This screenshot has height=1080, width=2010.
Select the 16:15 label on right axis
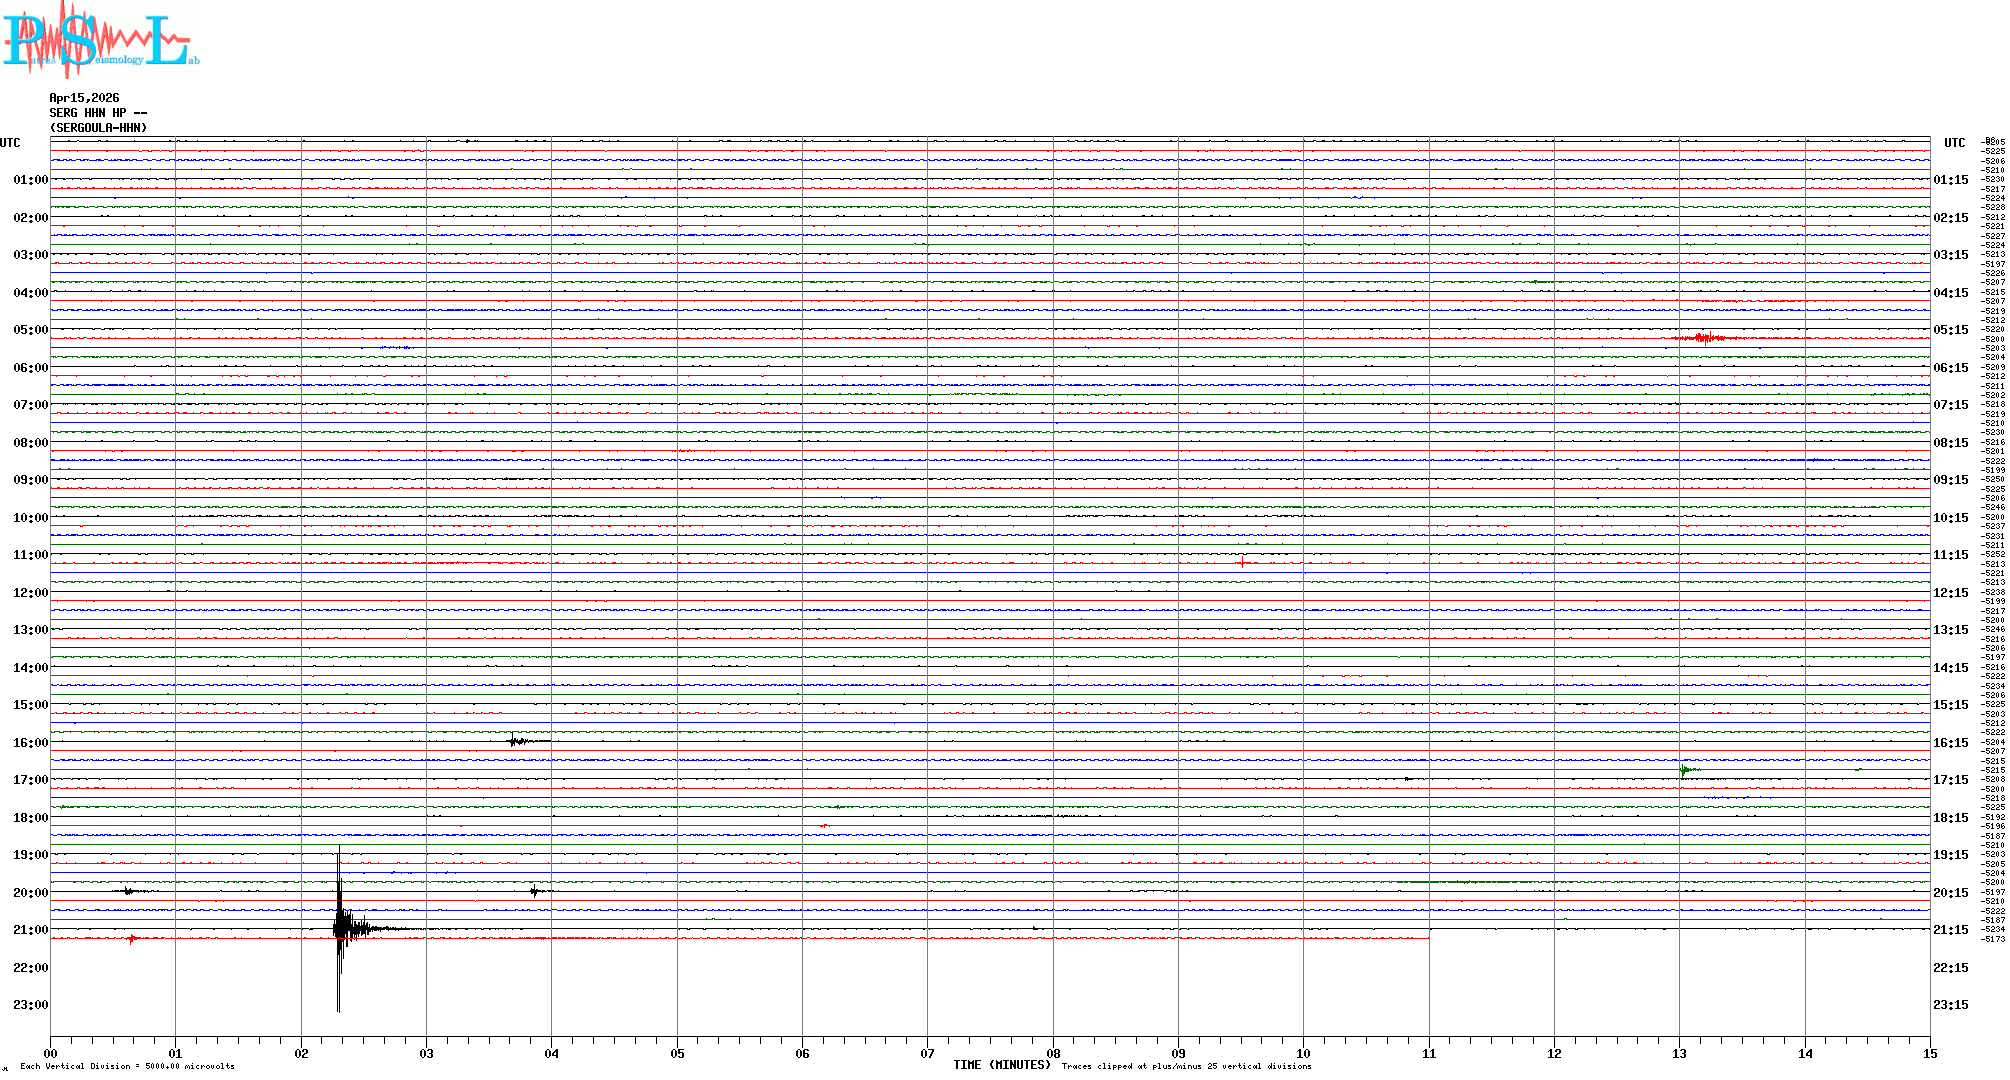[x=1950, y=743]
